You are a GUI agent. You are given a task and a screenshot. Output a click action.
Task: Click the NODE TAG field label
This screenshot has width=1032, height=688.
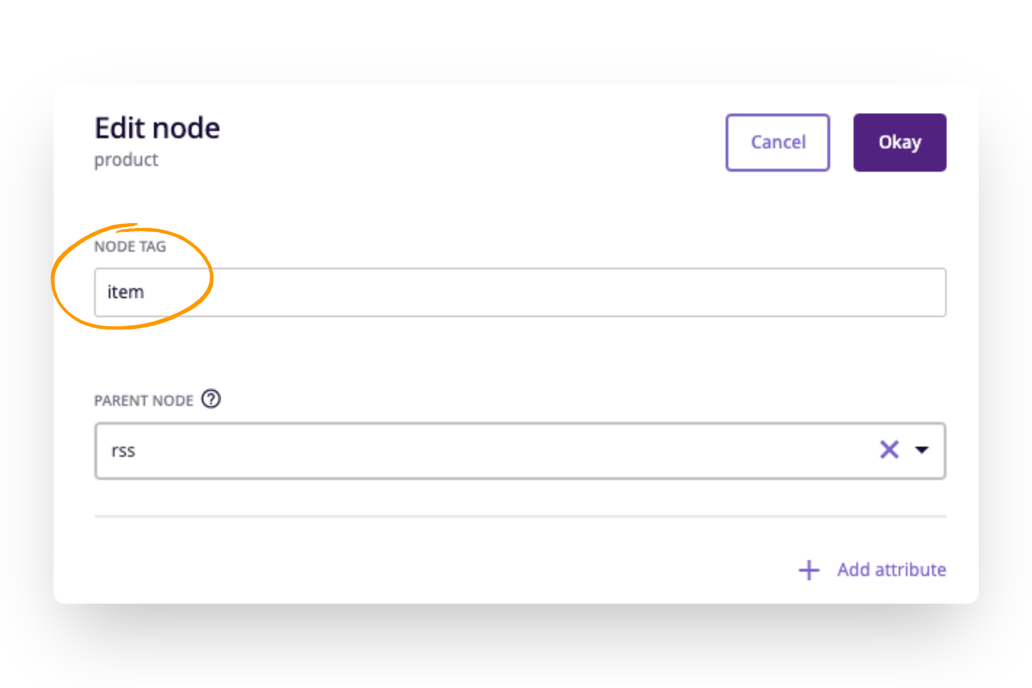click(130, 246)
